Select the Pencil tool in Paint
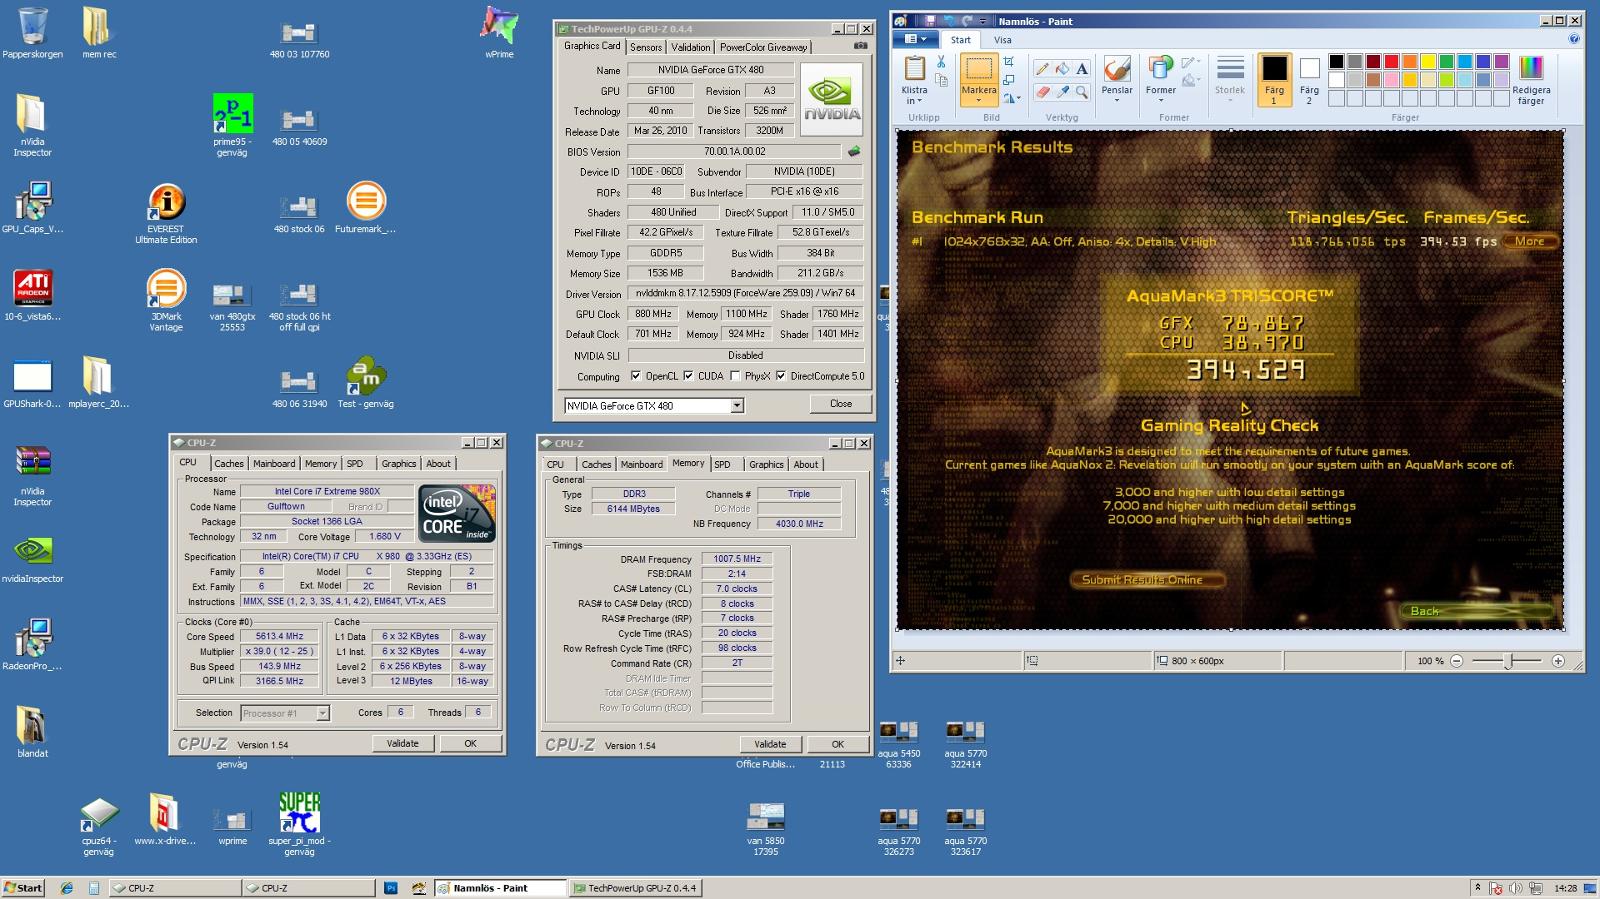This screenshot has width=1600, height=899. [1042, 69]
